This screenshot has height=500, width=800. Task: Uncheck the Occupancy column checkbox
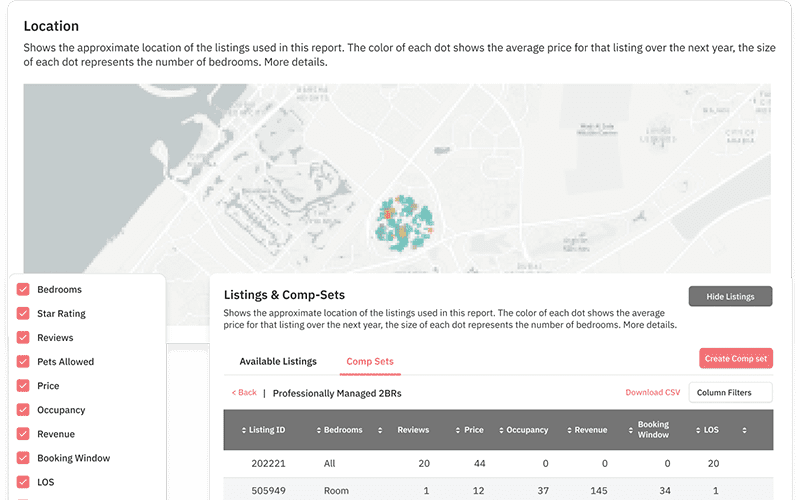[23, 410]
